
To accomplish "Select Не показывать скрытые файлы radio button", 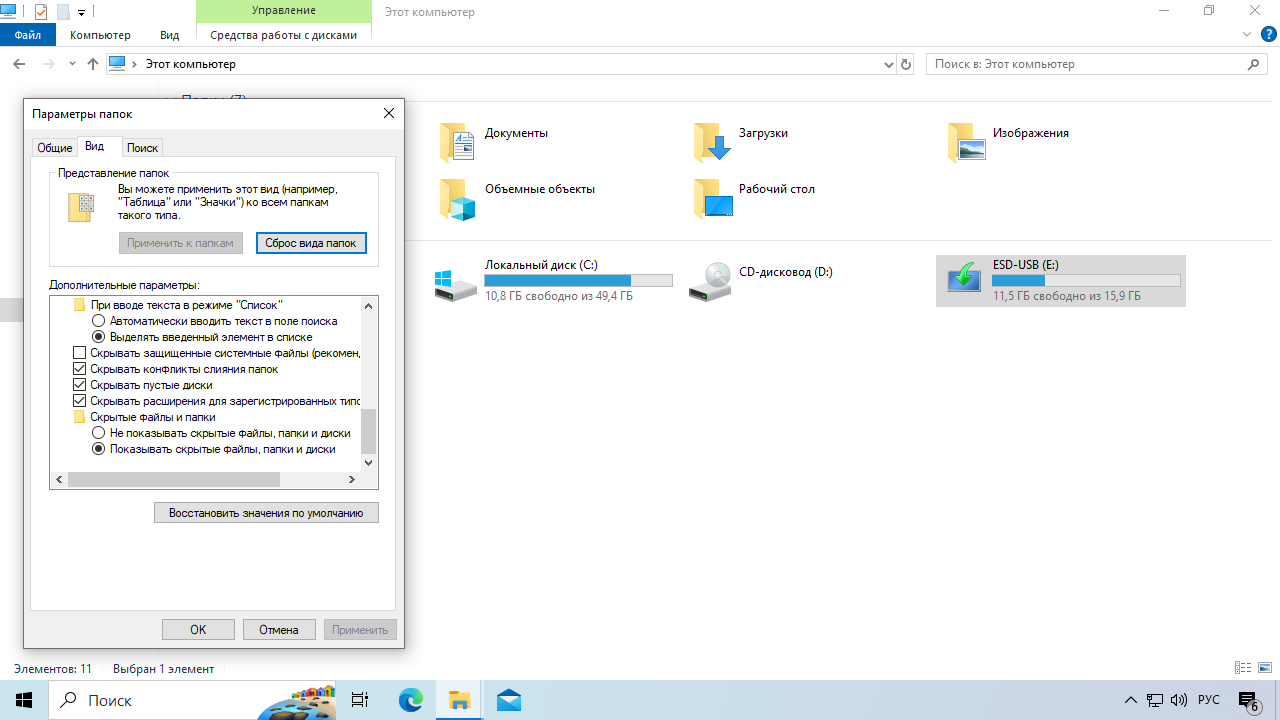I will pyautogui.click(x=98, y=433).
